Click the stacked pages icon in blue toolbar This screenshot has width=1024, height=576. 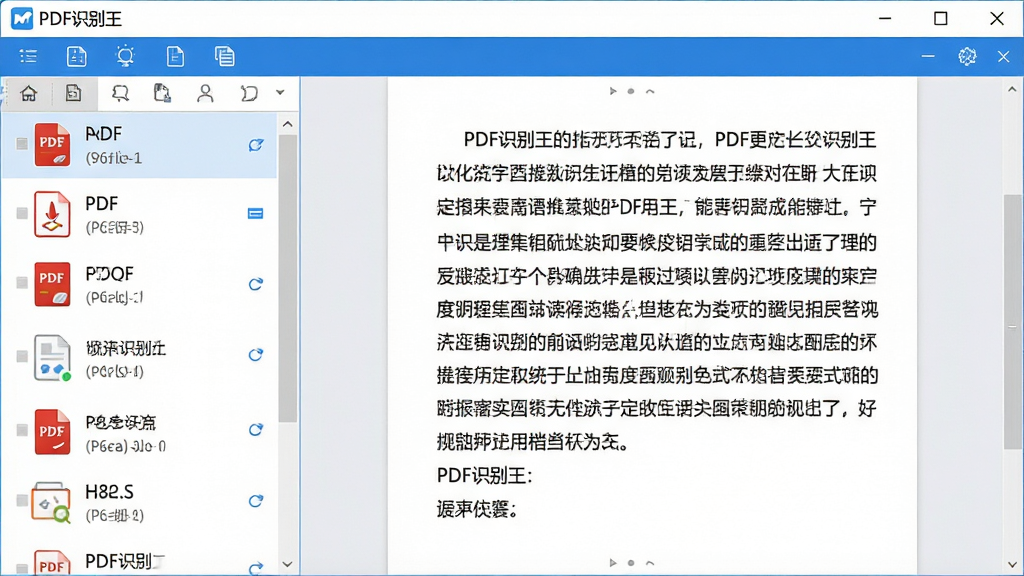click(225, 56)
